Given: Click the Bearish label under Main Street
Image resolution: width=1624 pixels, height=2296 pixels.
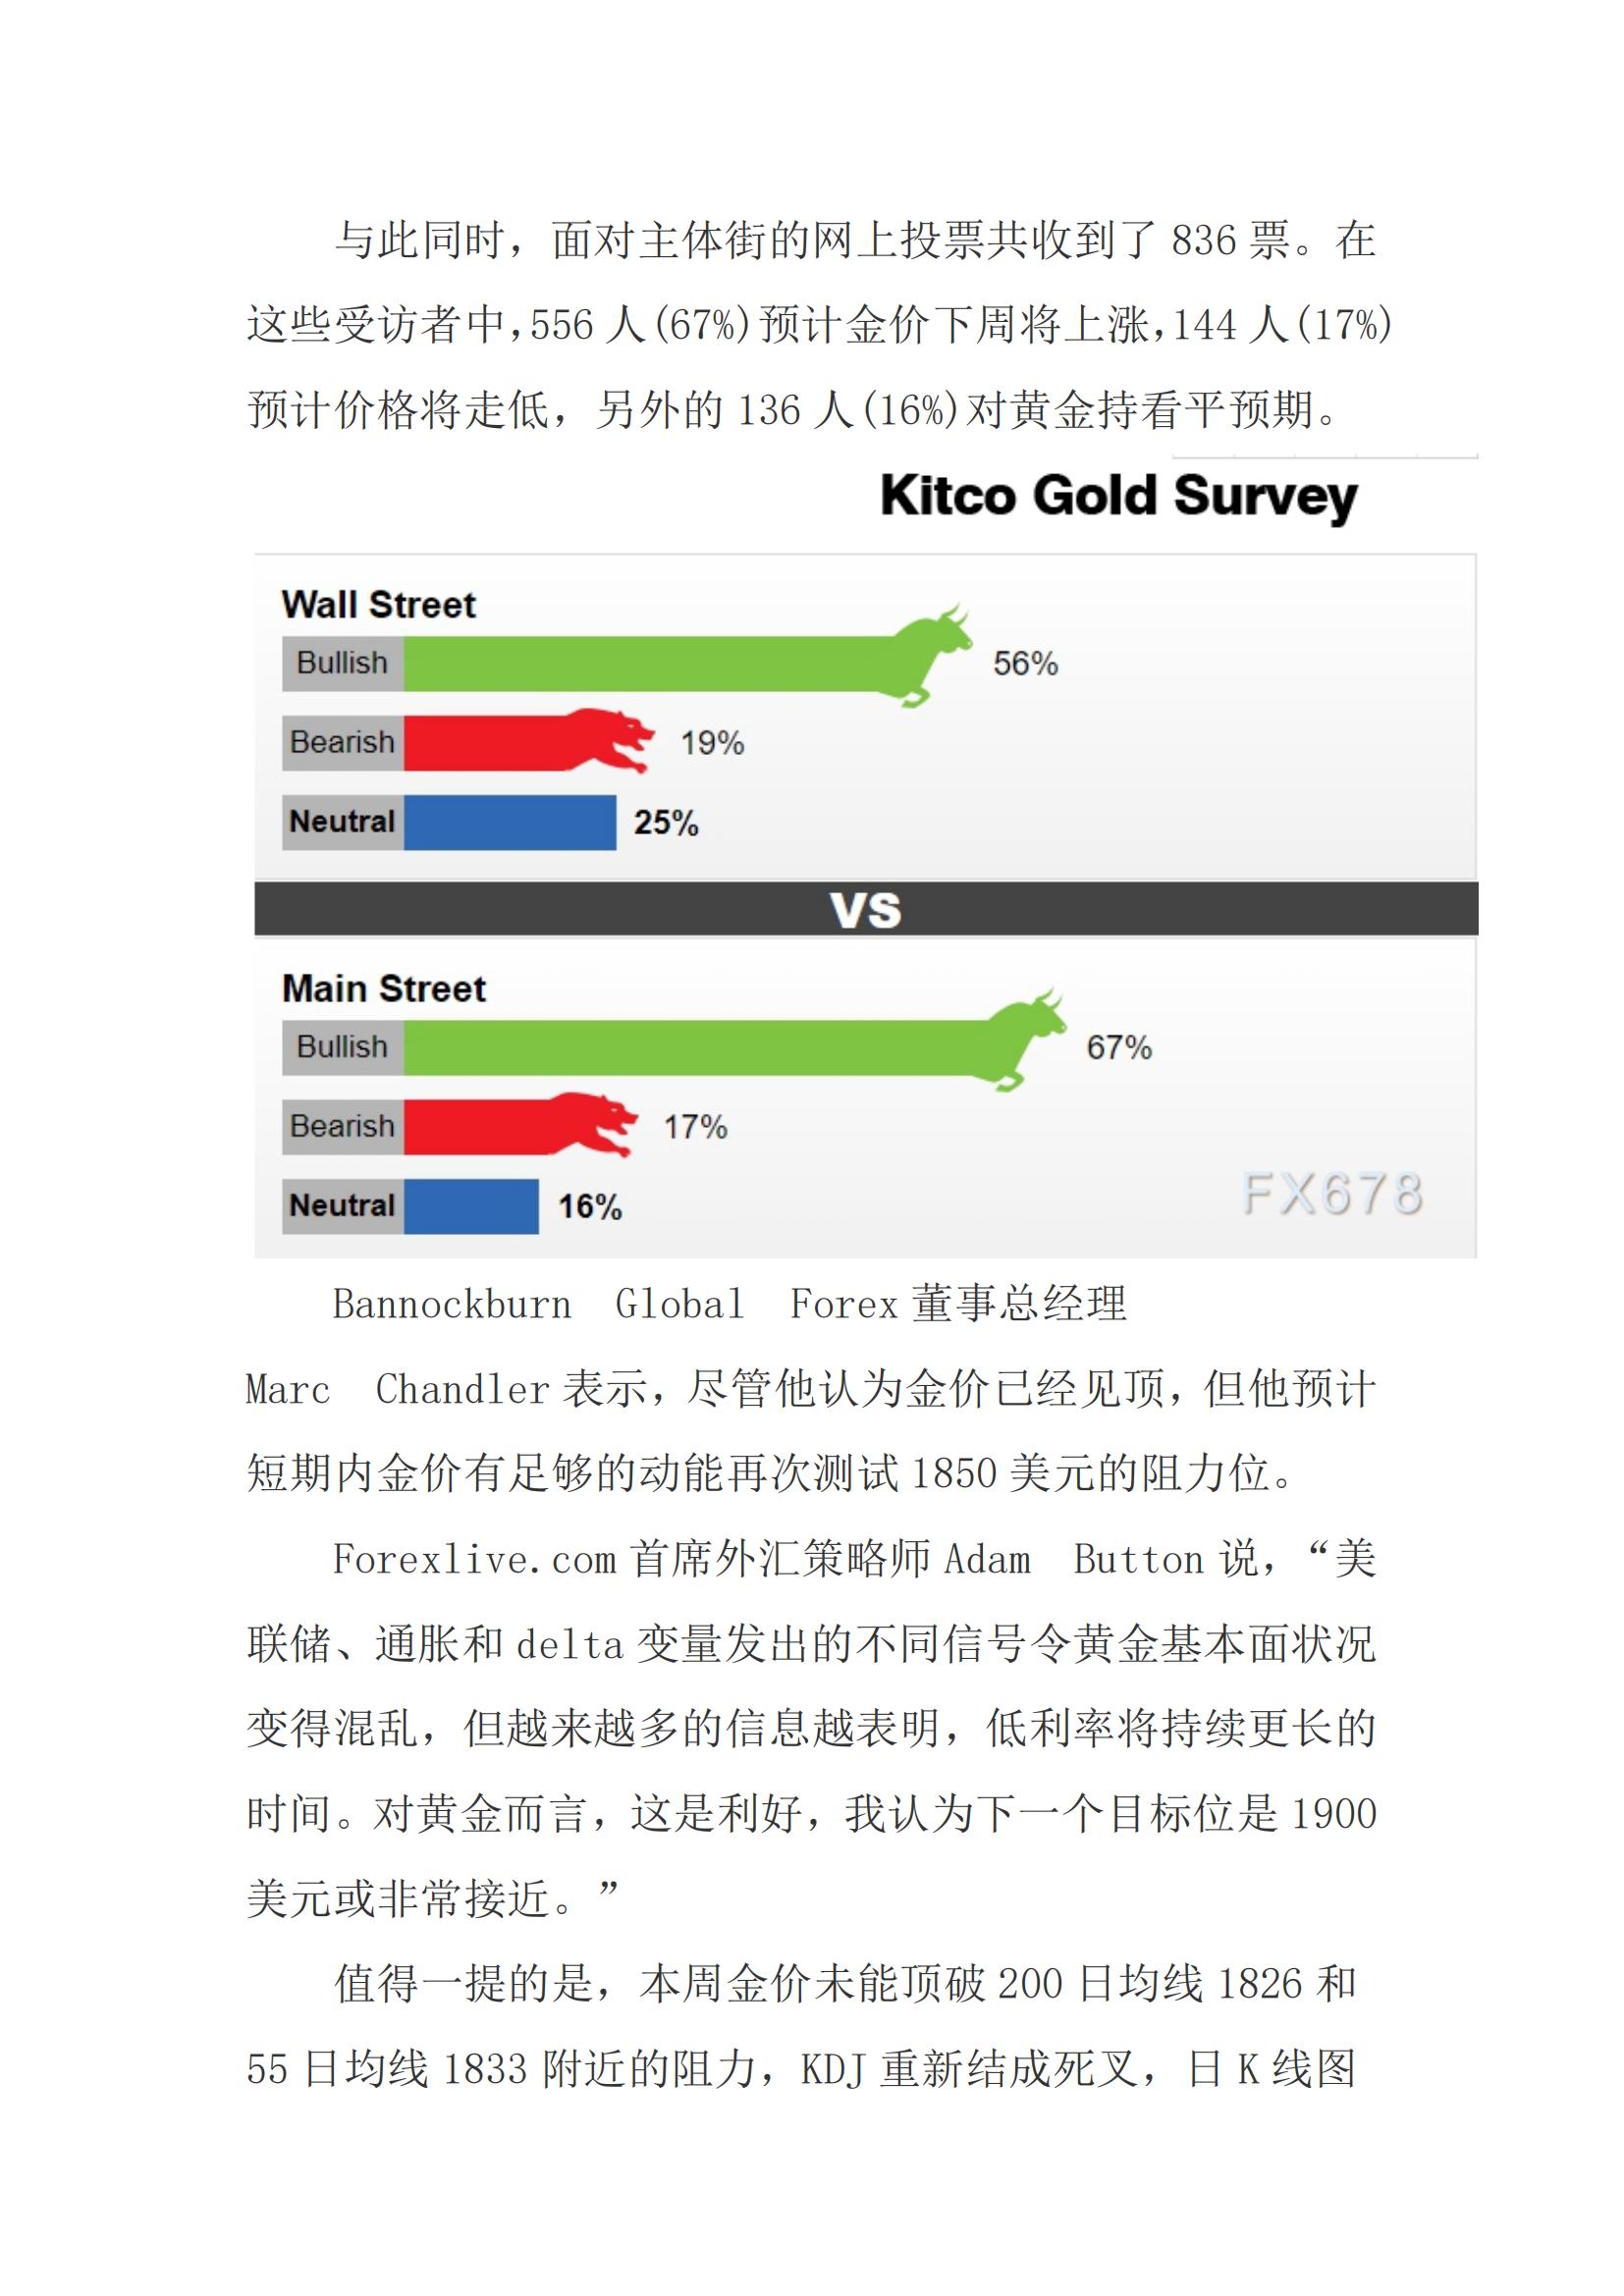Looking at the screenshot, I should [x=342, y=1126].
